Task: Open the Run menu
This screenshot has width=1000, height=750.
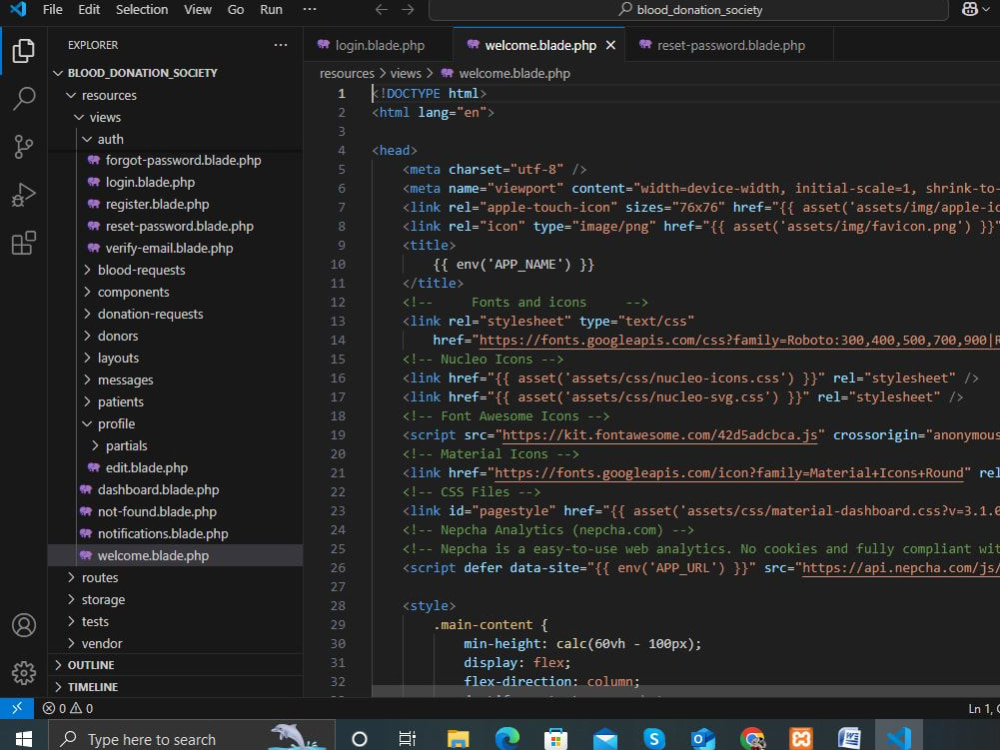Action: click(x=271, y=10)
